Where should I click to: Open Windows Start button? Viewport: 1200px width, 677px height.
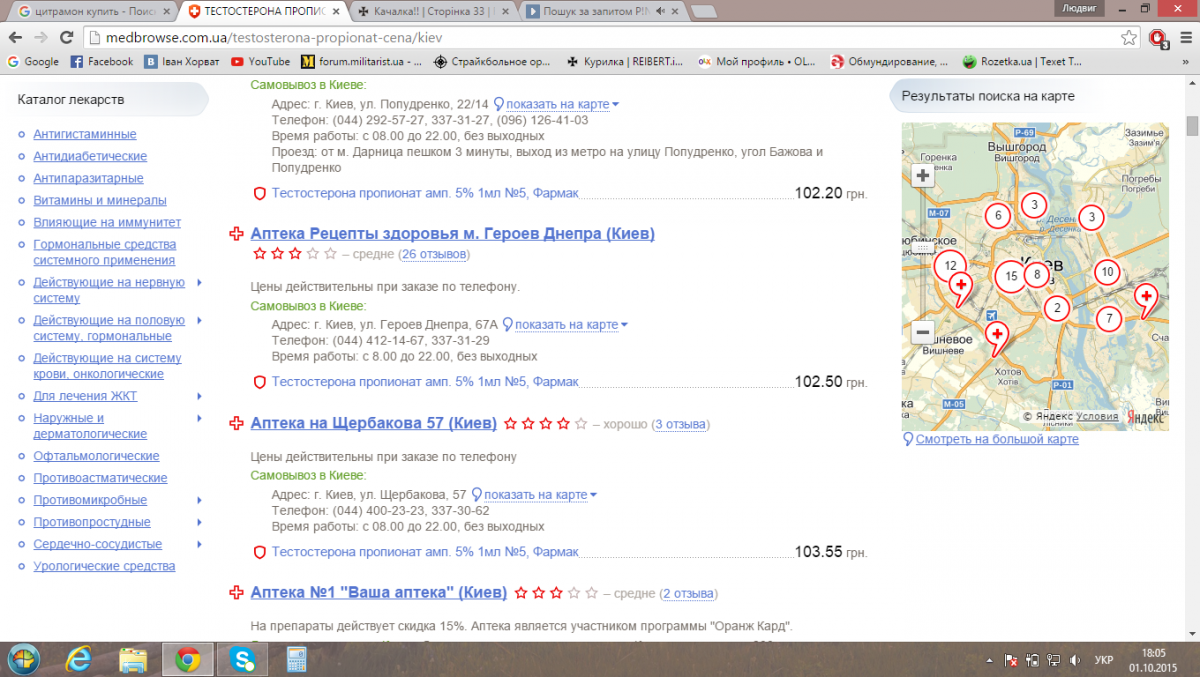point(22,658)
